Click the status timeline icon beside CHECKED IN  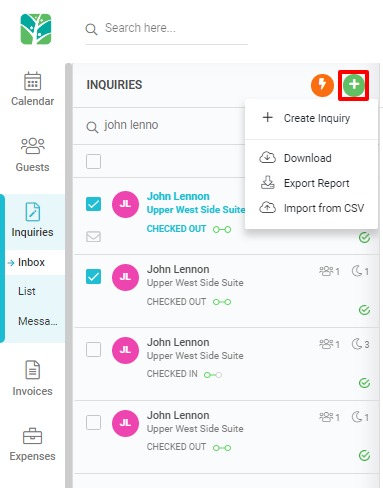[213, 375]
